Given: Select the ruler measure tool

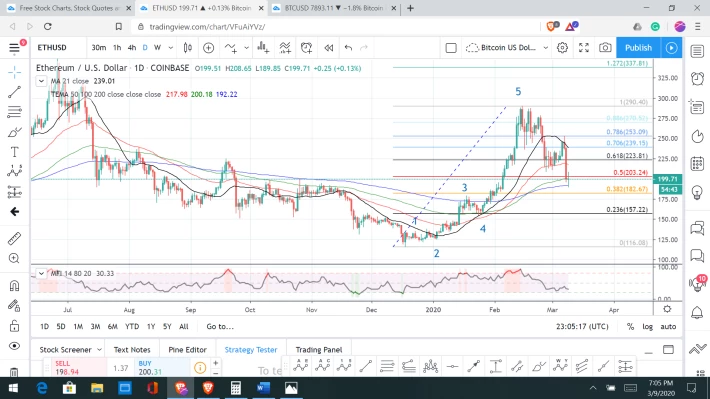Looking at the screenshot, I should [14, 238].
